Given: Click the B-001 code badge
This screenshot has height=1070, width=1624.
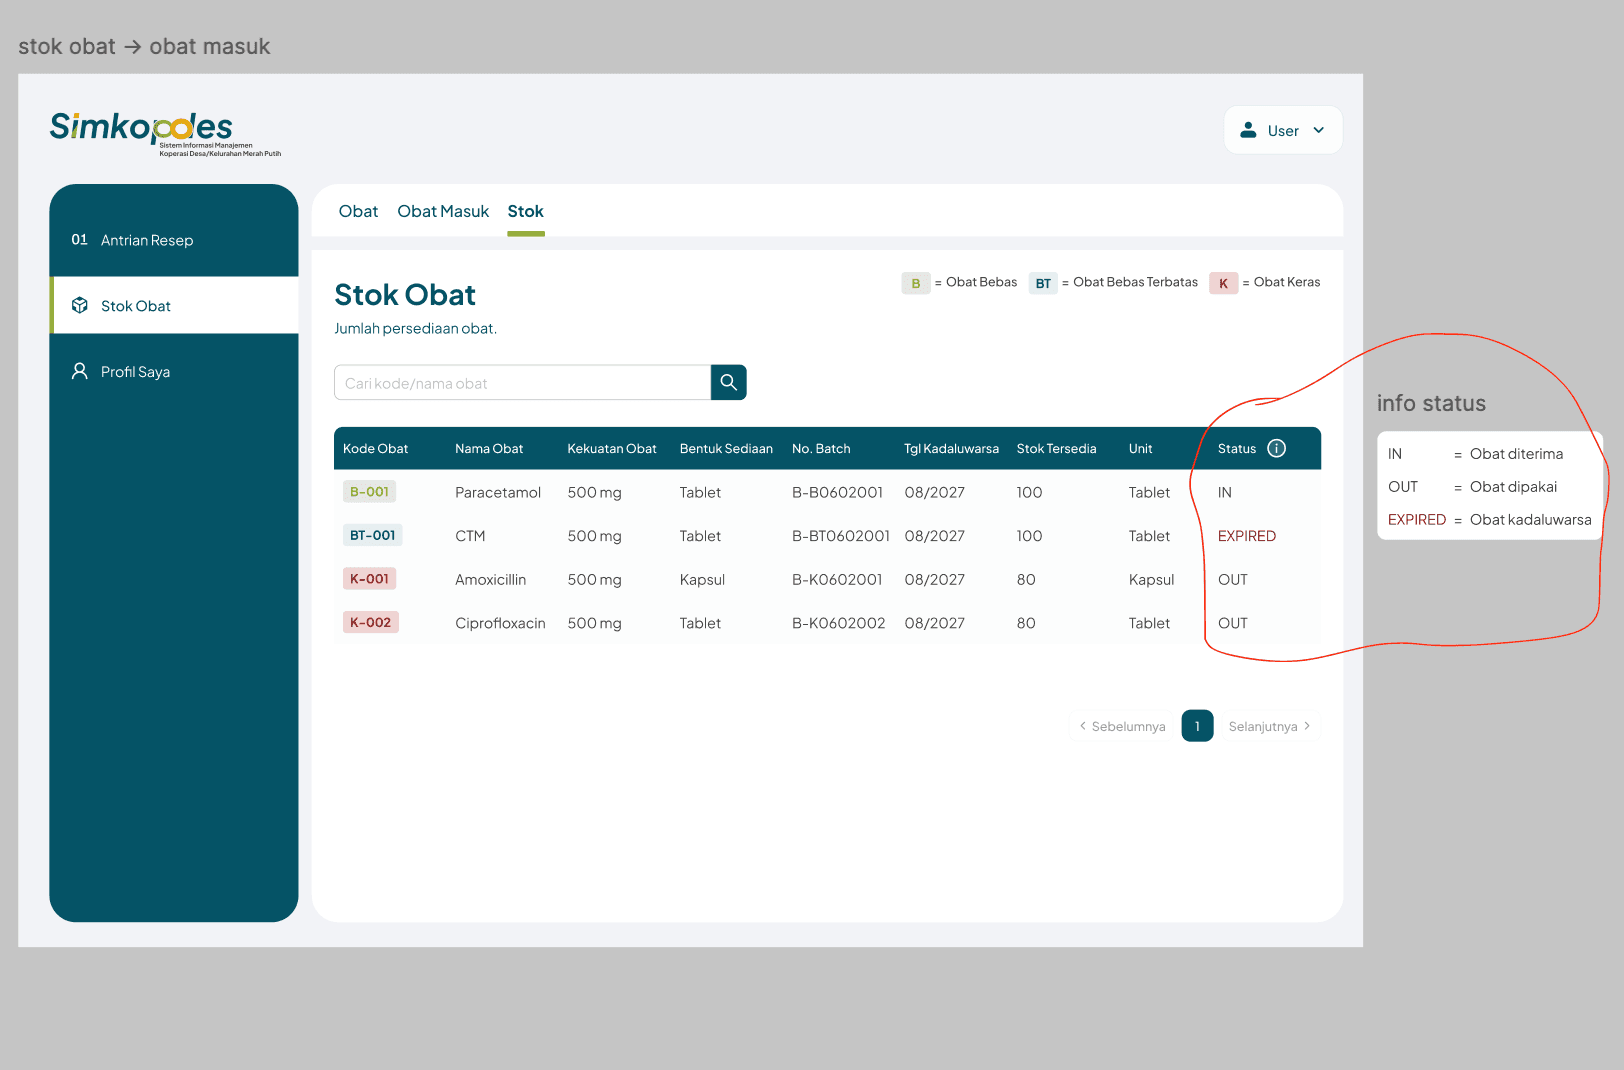Looking at the screenshot, I should (x=369, y=492).
